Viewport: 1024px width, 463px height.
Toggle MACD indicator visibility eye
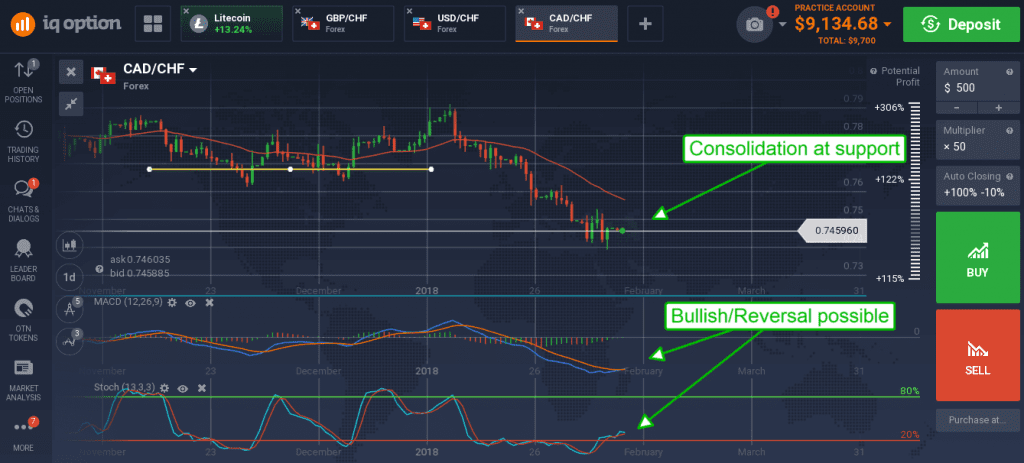[x=191, y=302]
